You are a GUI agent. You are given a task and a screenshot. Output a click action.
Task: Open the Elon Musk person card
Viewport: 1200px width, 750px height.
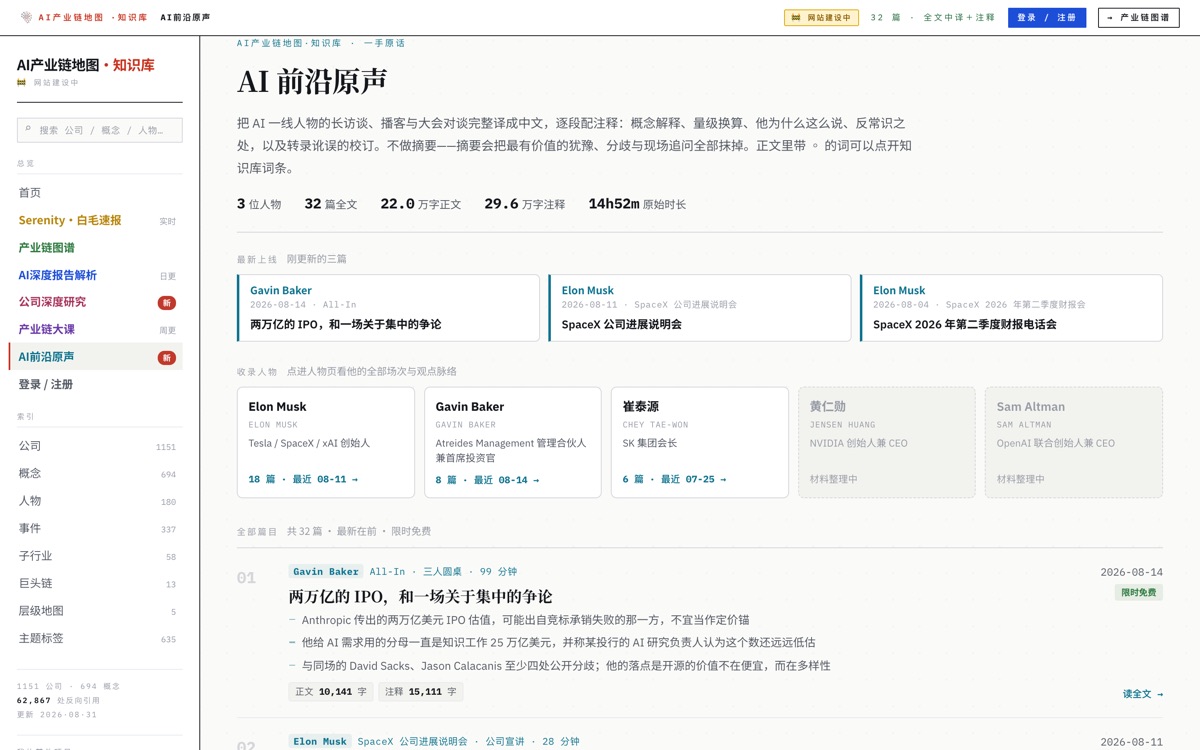[x=326, y=442]
